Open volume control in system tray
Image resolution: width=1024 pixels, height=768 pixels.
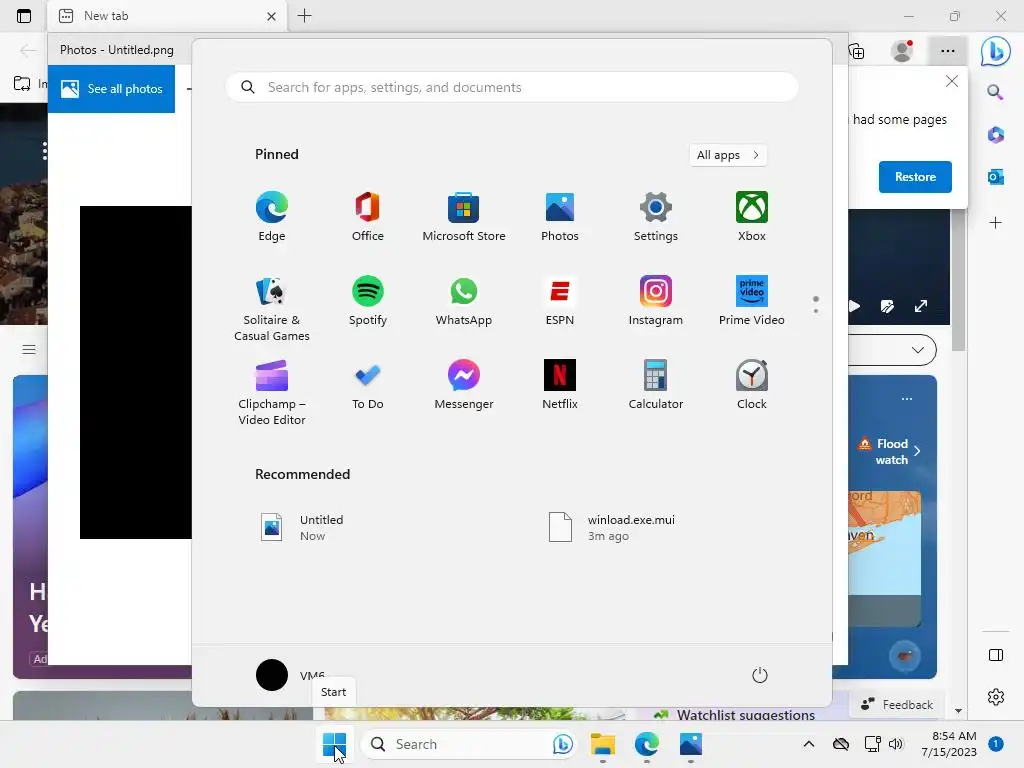896,744
